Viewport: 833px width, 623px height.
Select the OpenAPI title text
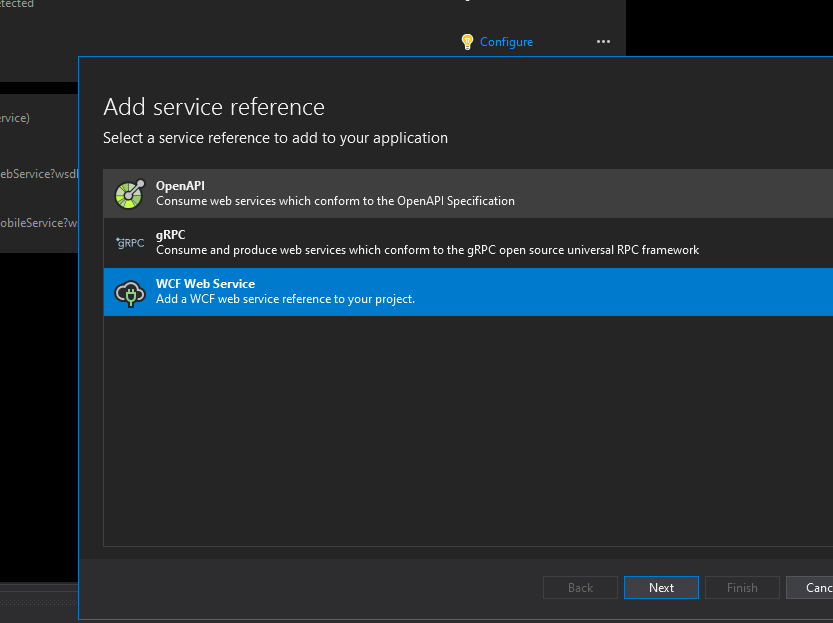[x=180, y=186]
